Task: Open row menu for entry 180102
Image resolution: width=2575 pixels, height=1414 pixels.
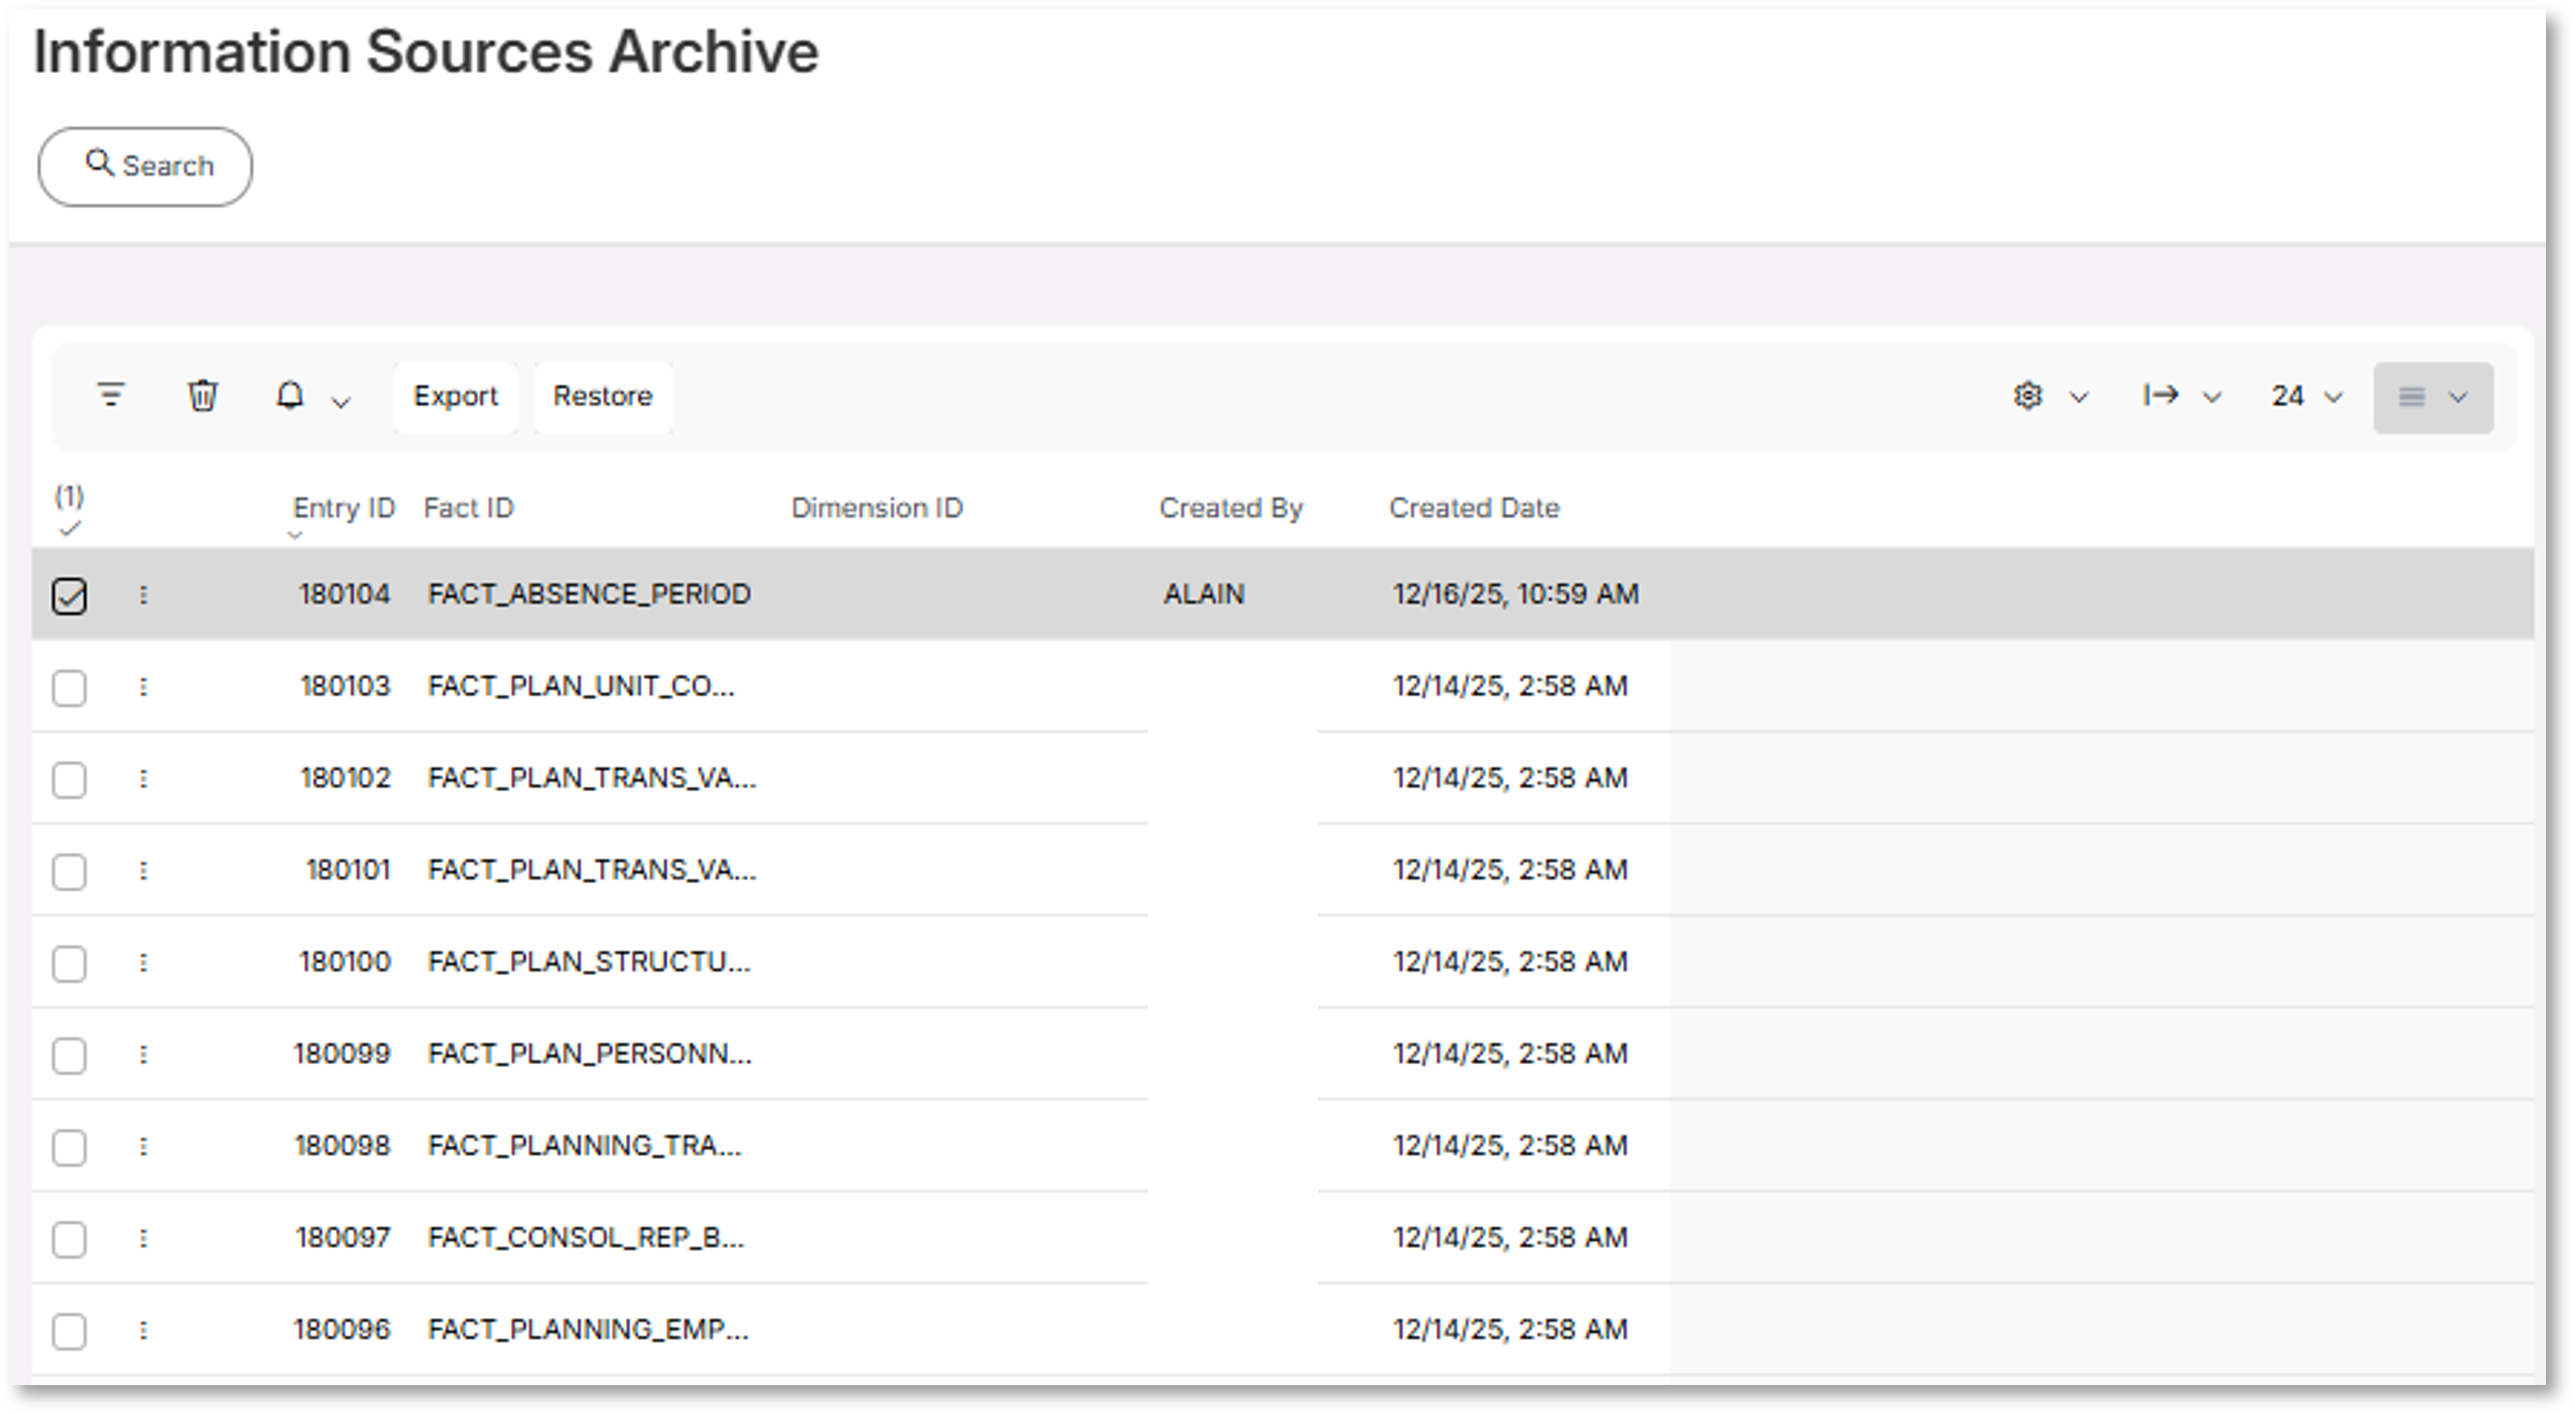Action: click(143, 779)
